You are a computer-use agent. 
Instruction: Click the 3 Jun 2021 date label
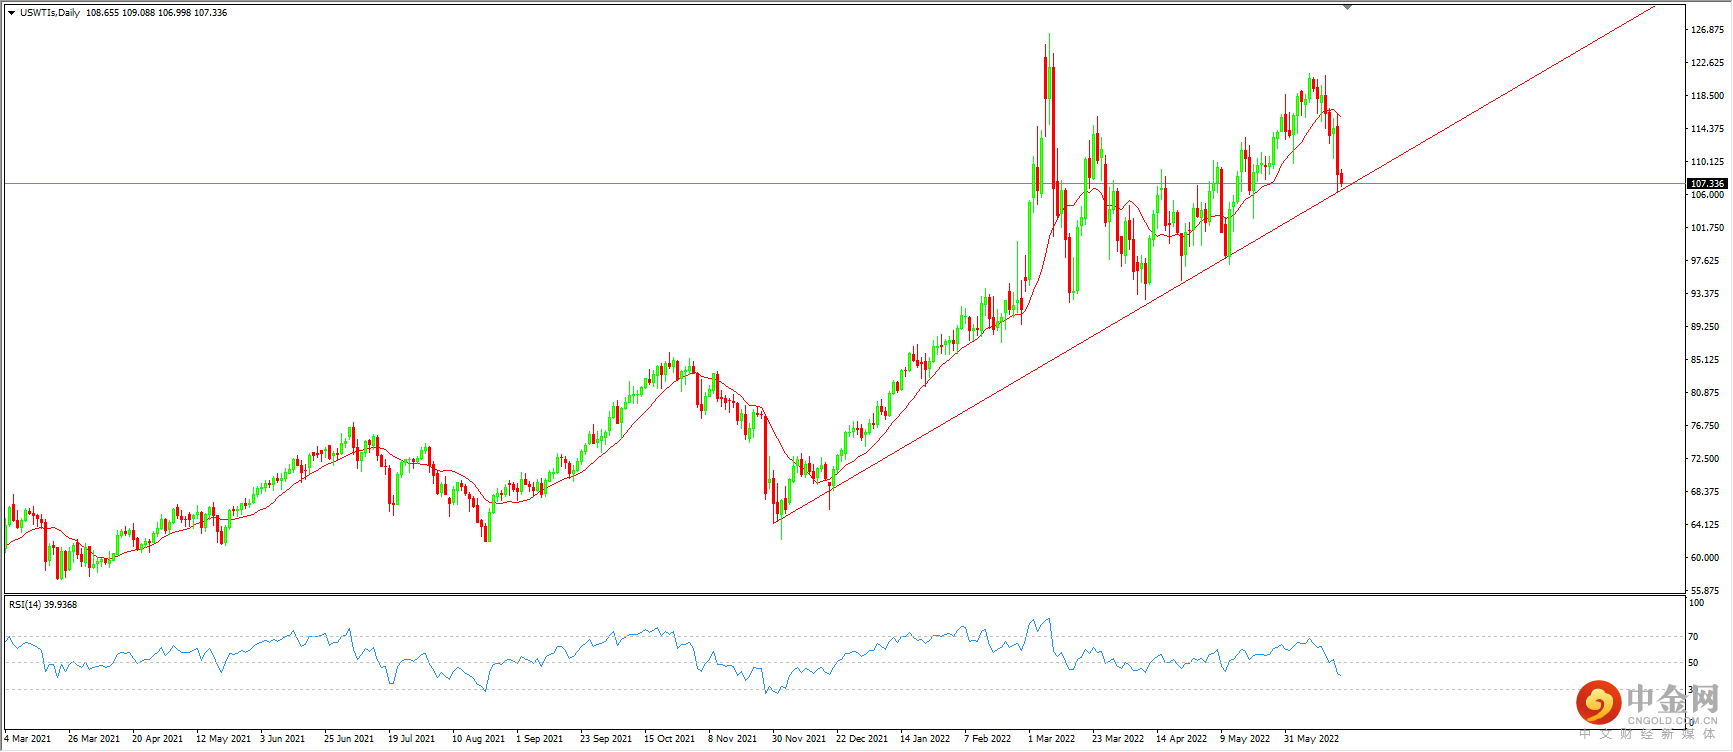[283, 739]
